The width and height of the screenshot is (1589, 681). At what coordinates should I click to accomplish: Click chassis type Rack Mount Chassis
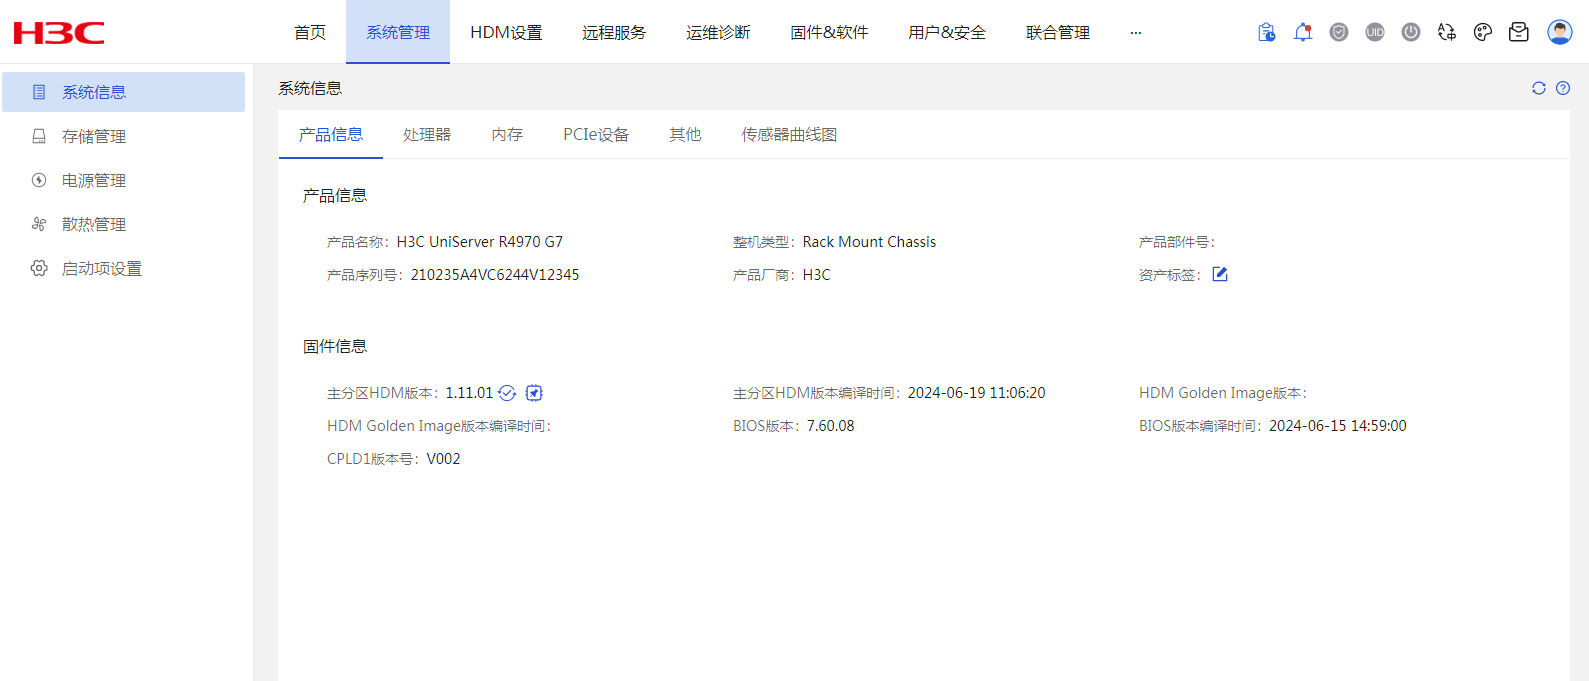pos(869,242)
